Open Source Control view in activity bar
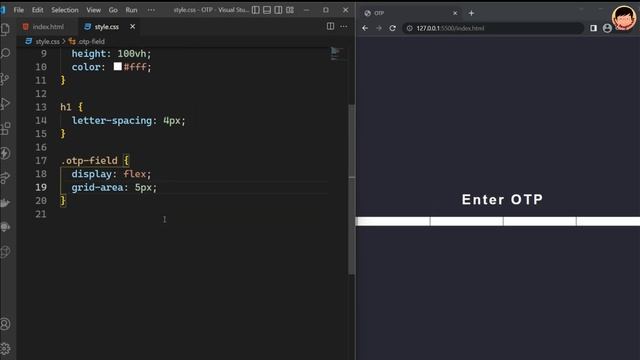Image resolution: width=640 pixels, height=360 pixels. tap(5, 78)
